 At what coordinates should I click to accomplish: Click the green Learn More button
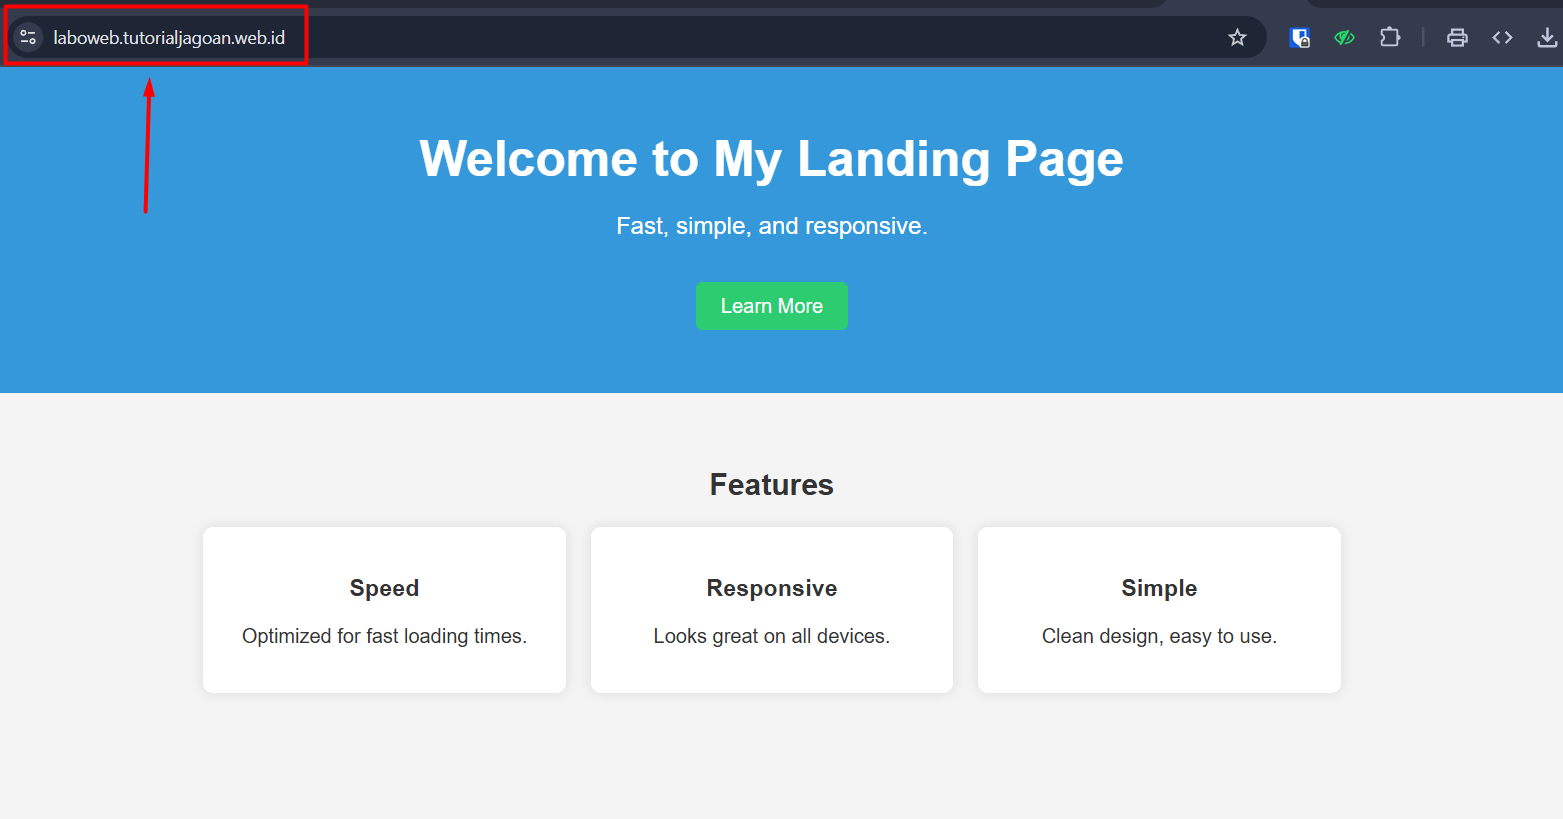point(772,306)
